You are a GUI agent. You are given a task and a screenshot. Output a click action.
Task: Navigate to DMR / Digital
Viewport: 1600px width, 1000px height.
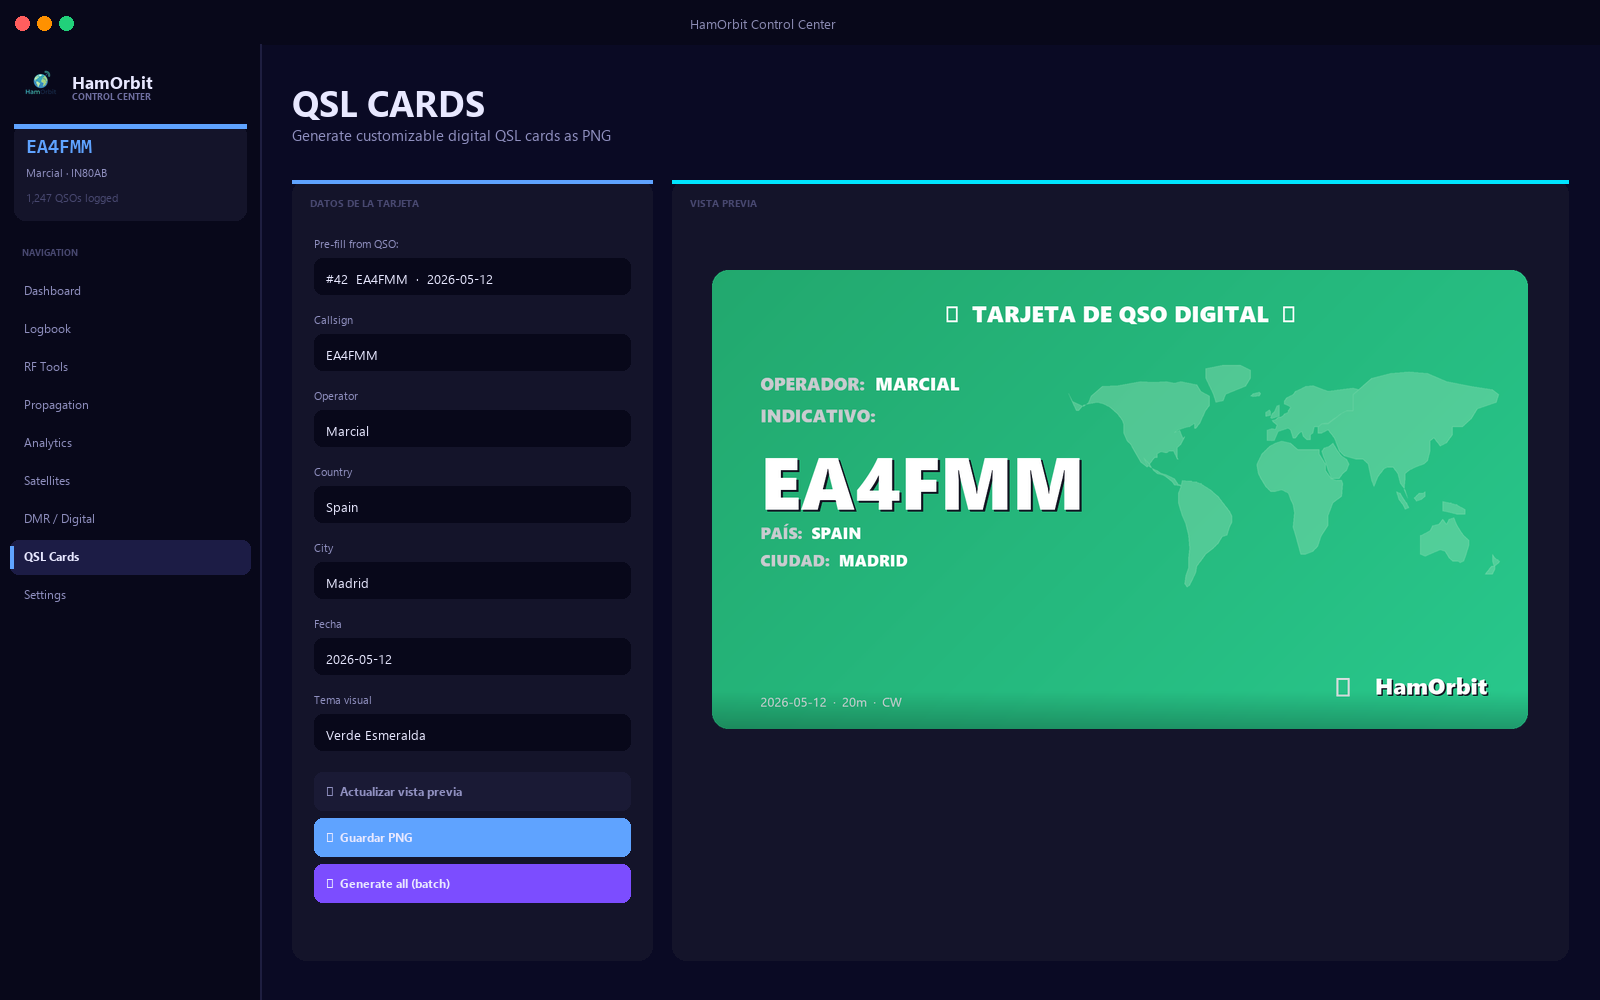point(130,519)
